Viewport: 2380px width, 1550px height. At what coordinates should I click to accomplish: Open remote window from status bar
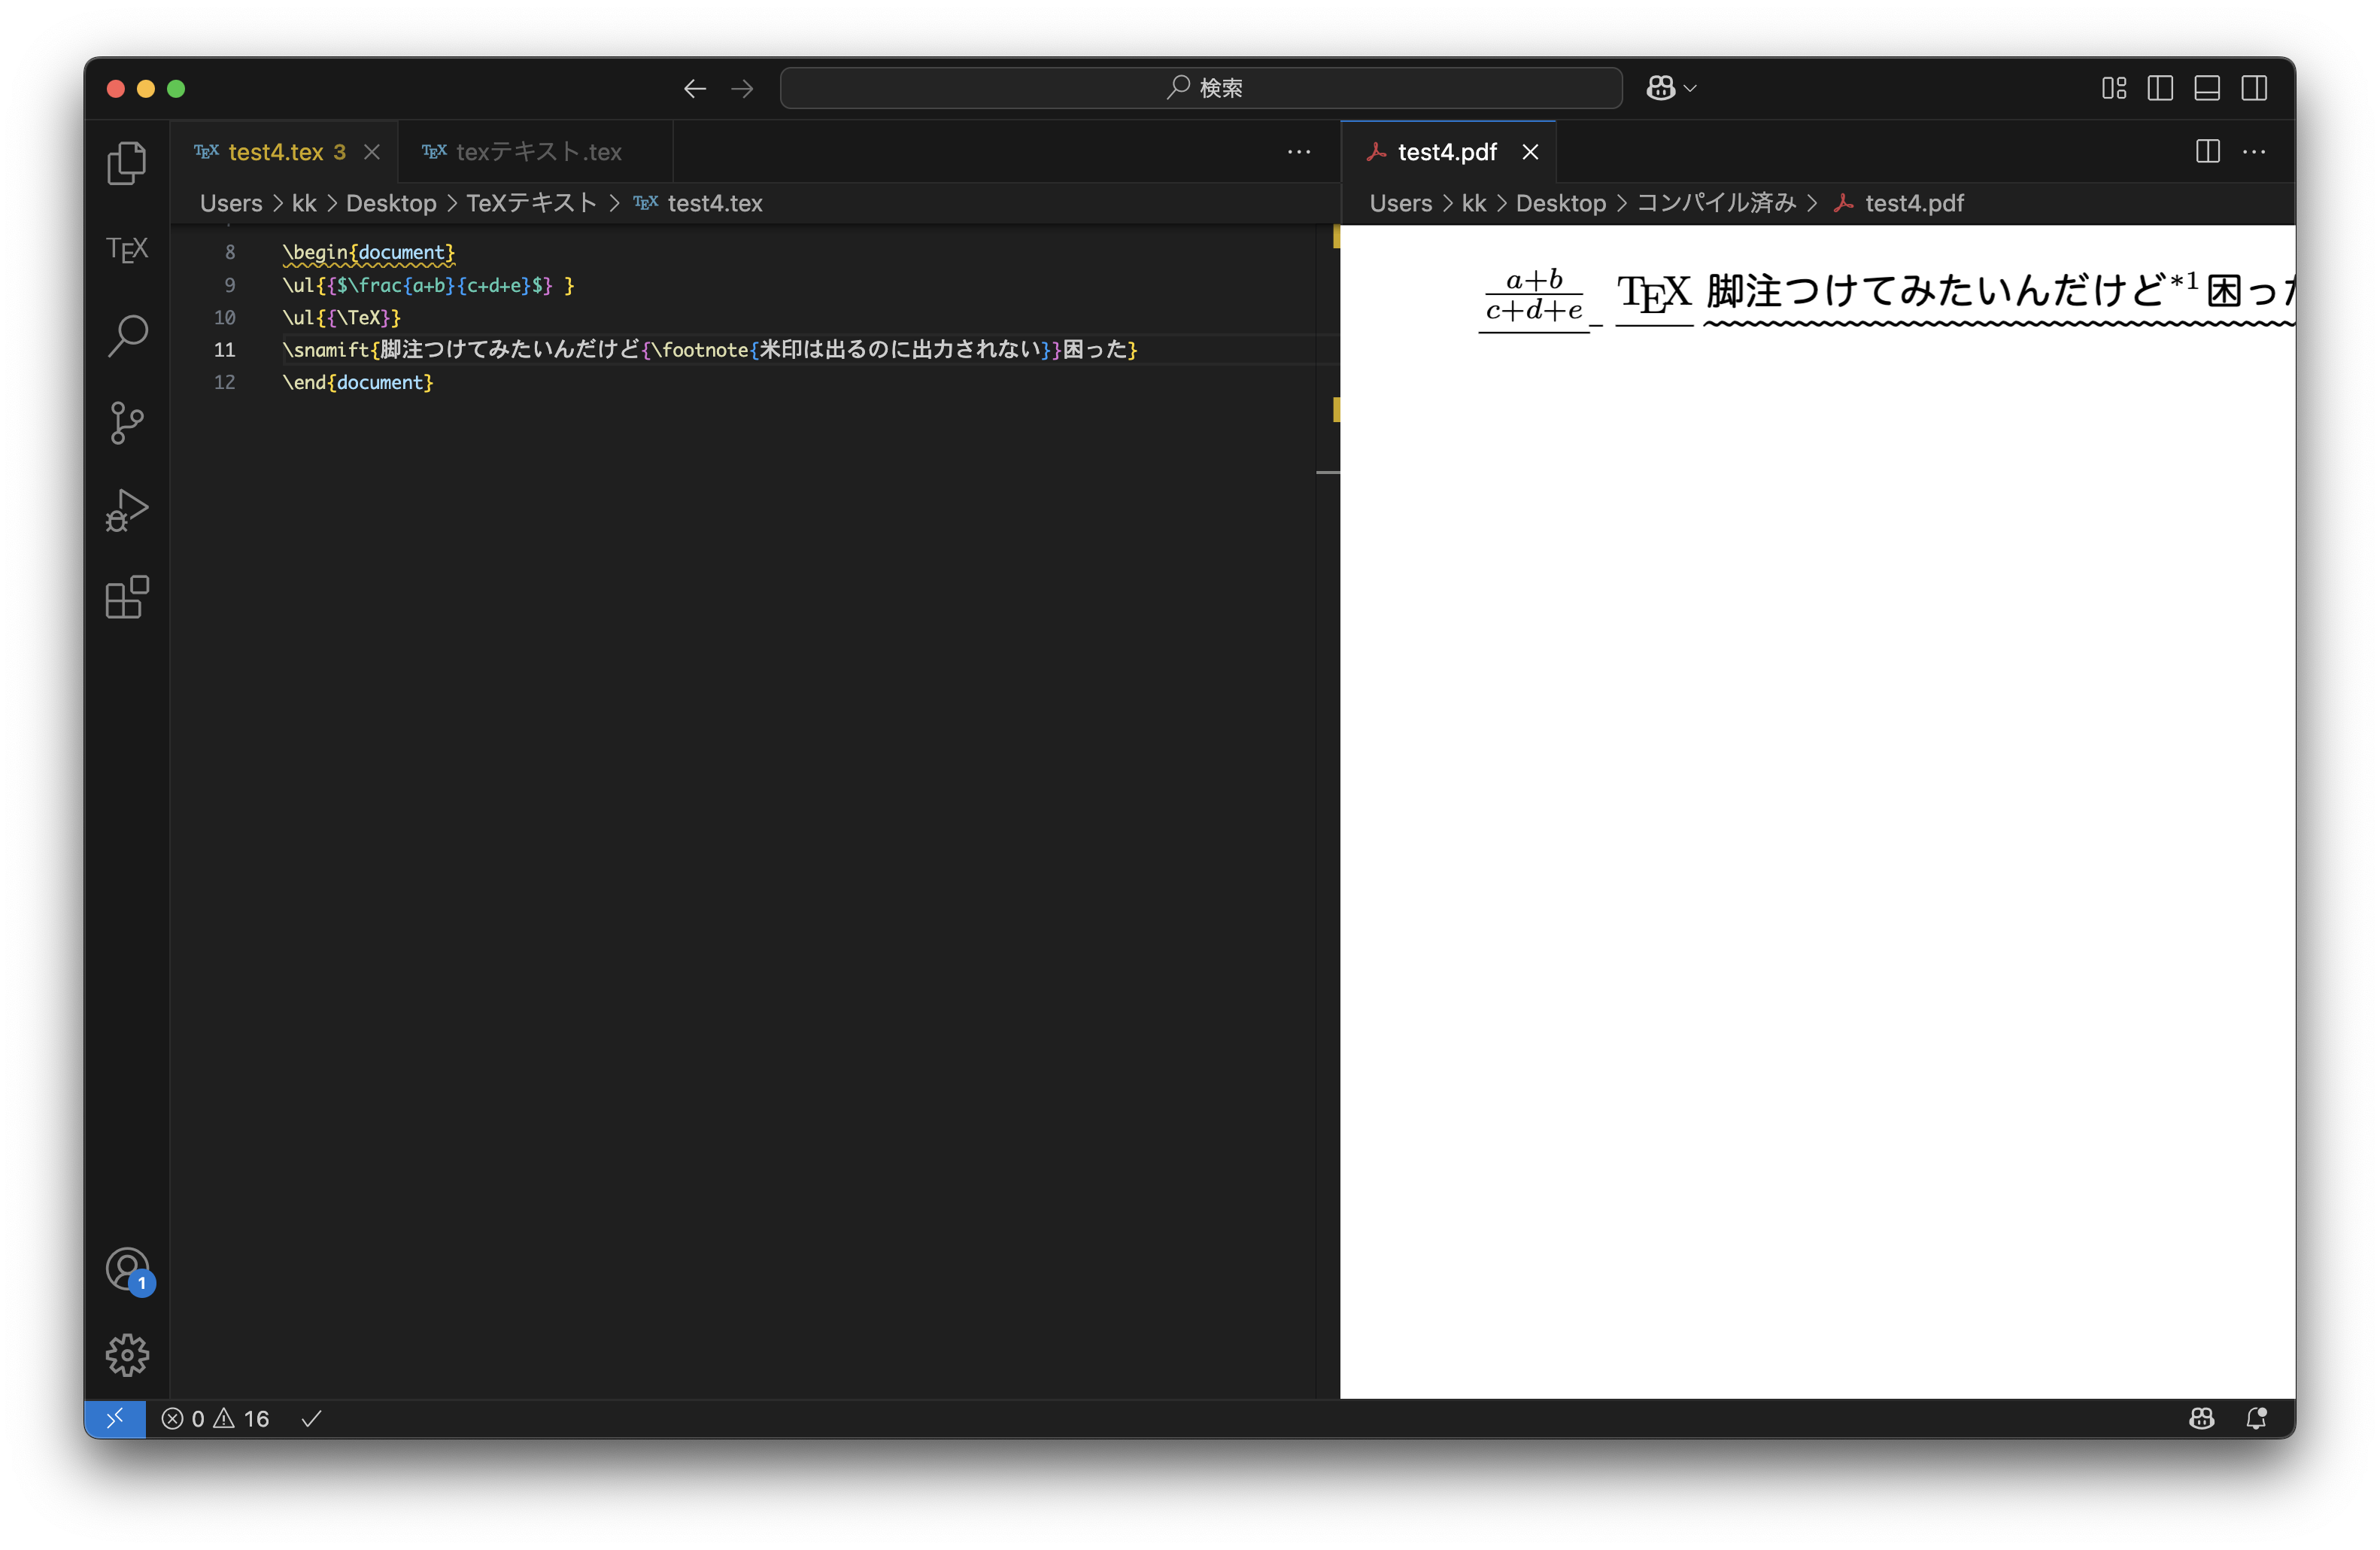click(x=115, y=1418)
